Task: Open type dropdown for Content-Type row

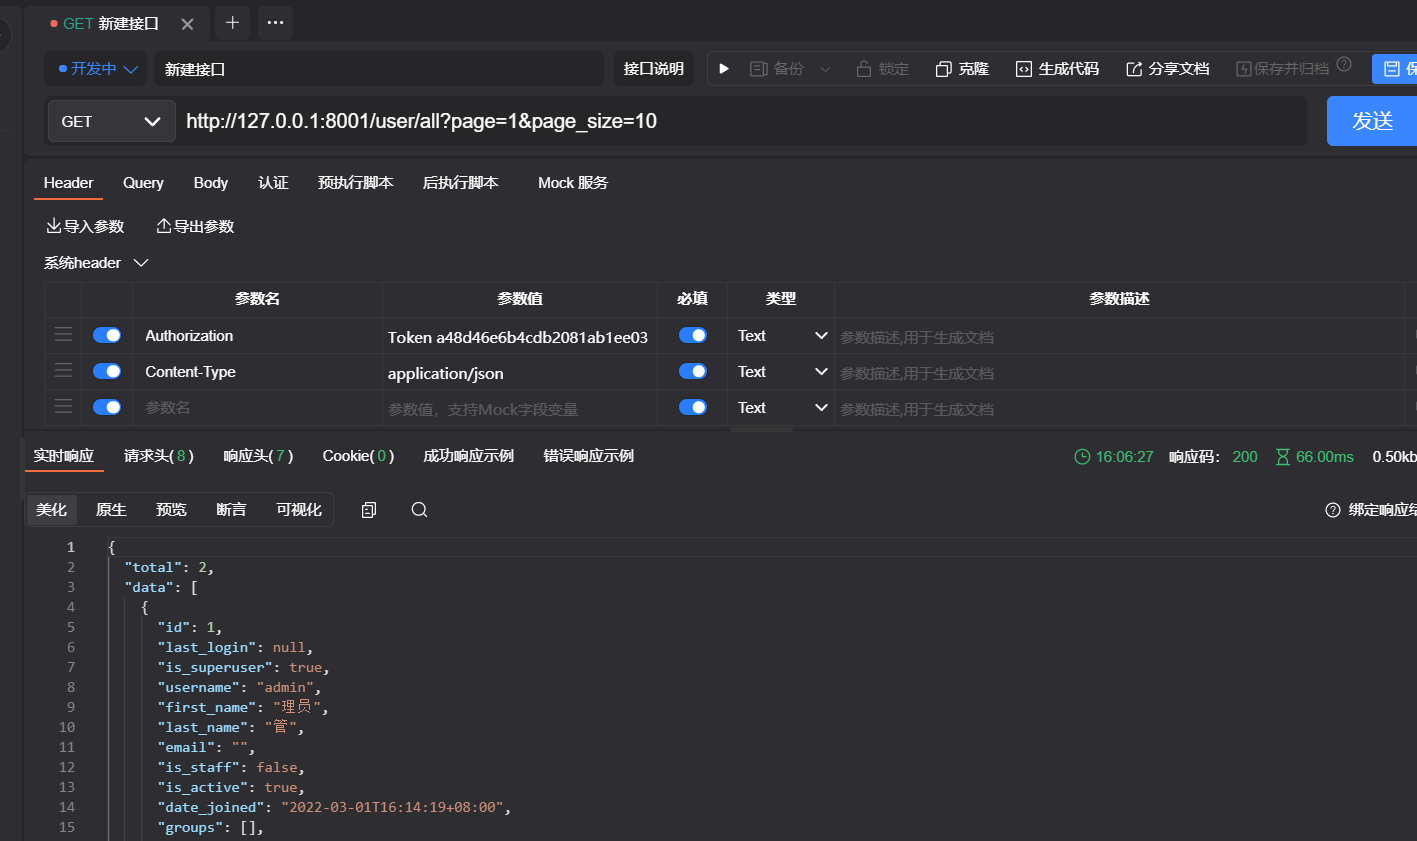Action: [x=782, y=372]
